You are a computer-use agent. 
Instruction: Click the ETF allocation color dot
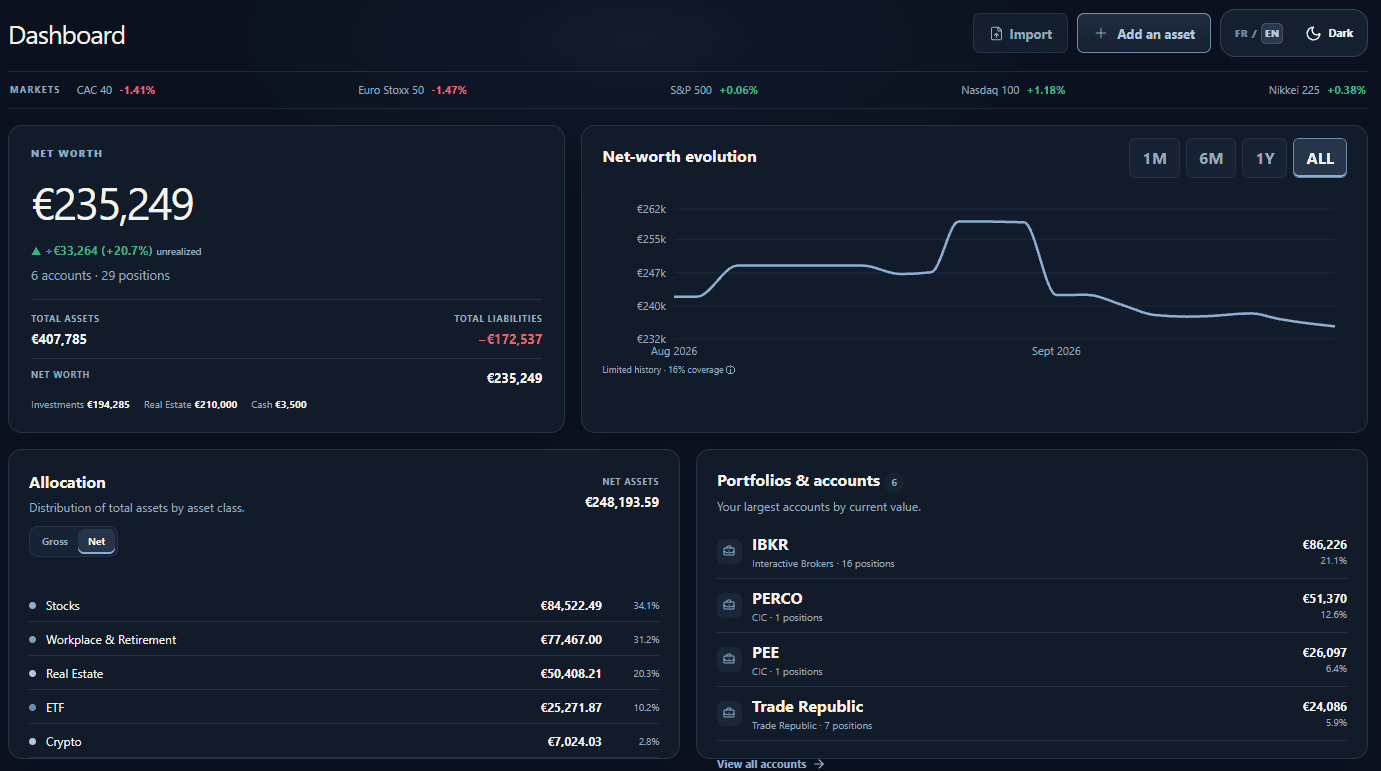point(33,708)
